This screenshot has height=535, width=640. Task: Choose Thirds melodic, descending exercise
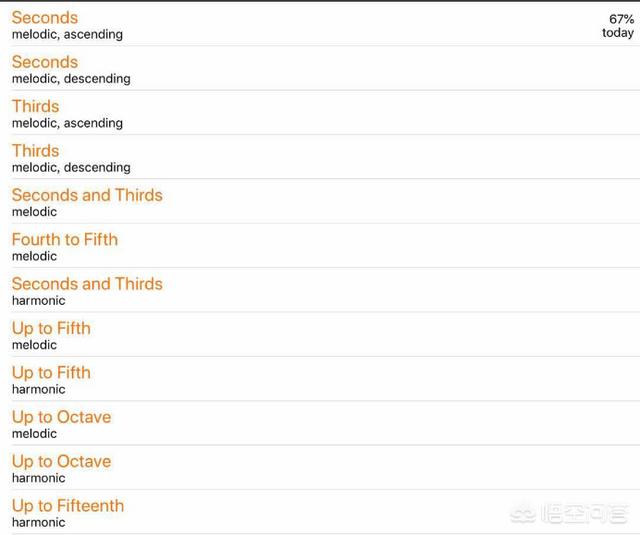click(36, 151)
